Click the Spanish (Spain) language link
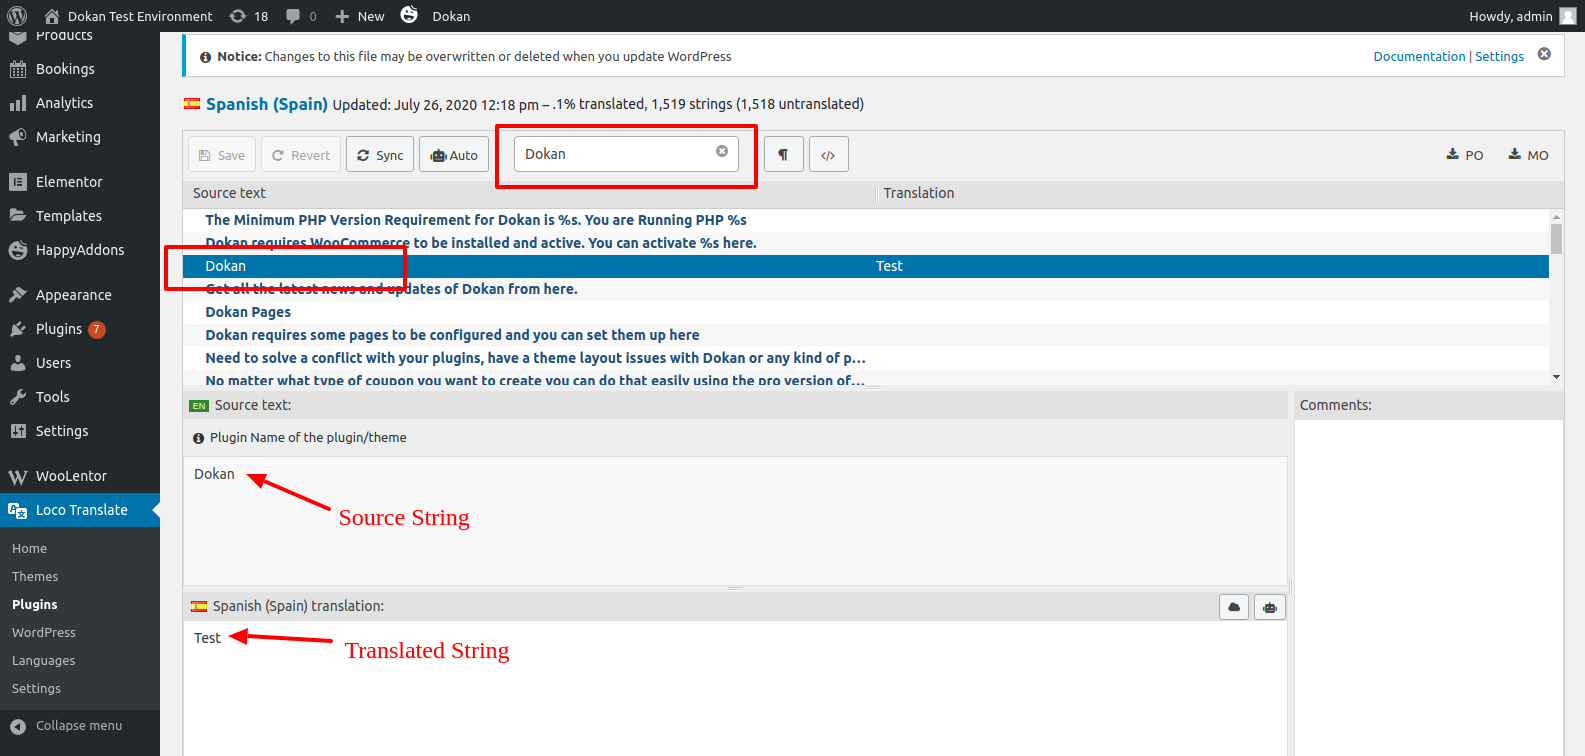Viewport: 1585px width, 756px height. pyautogui.click(x=267, y=104)
